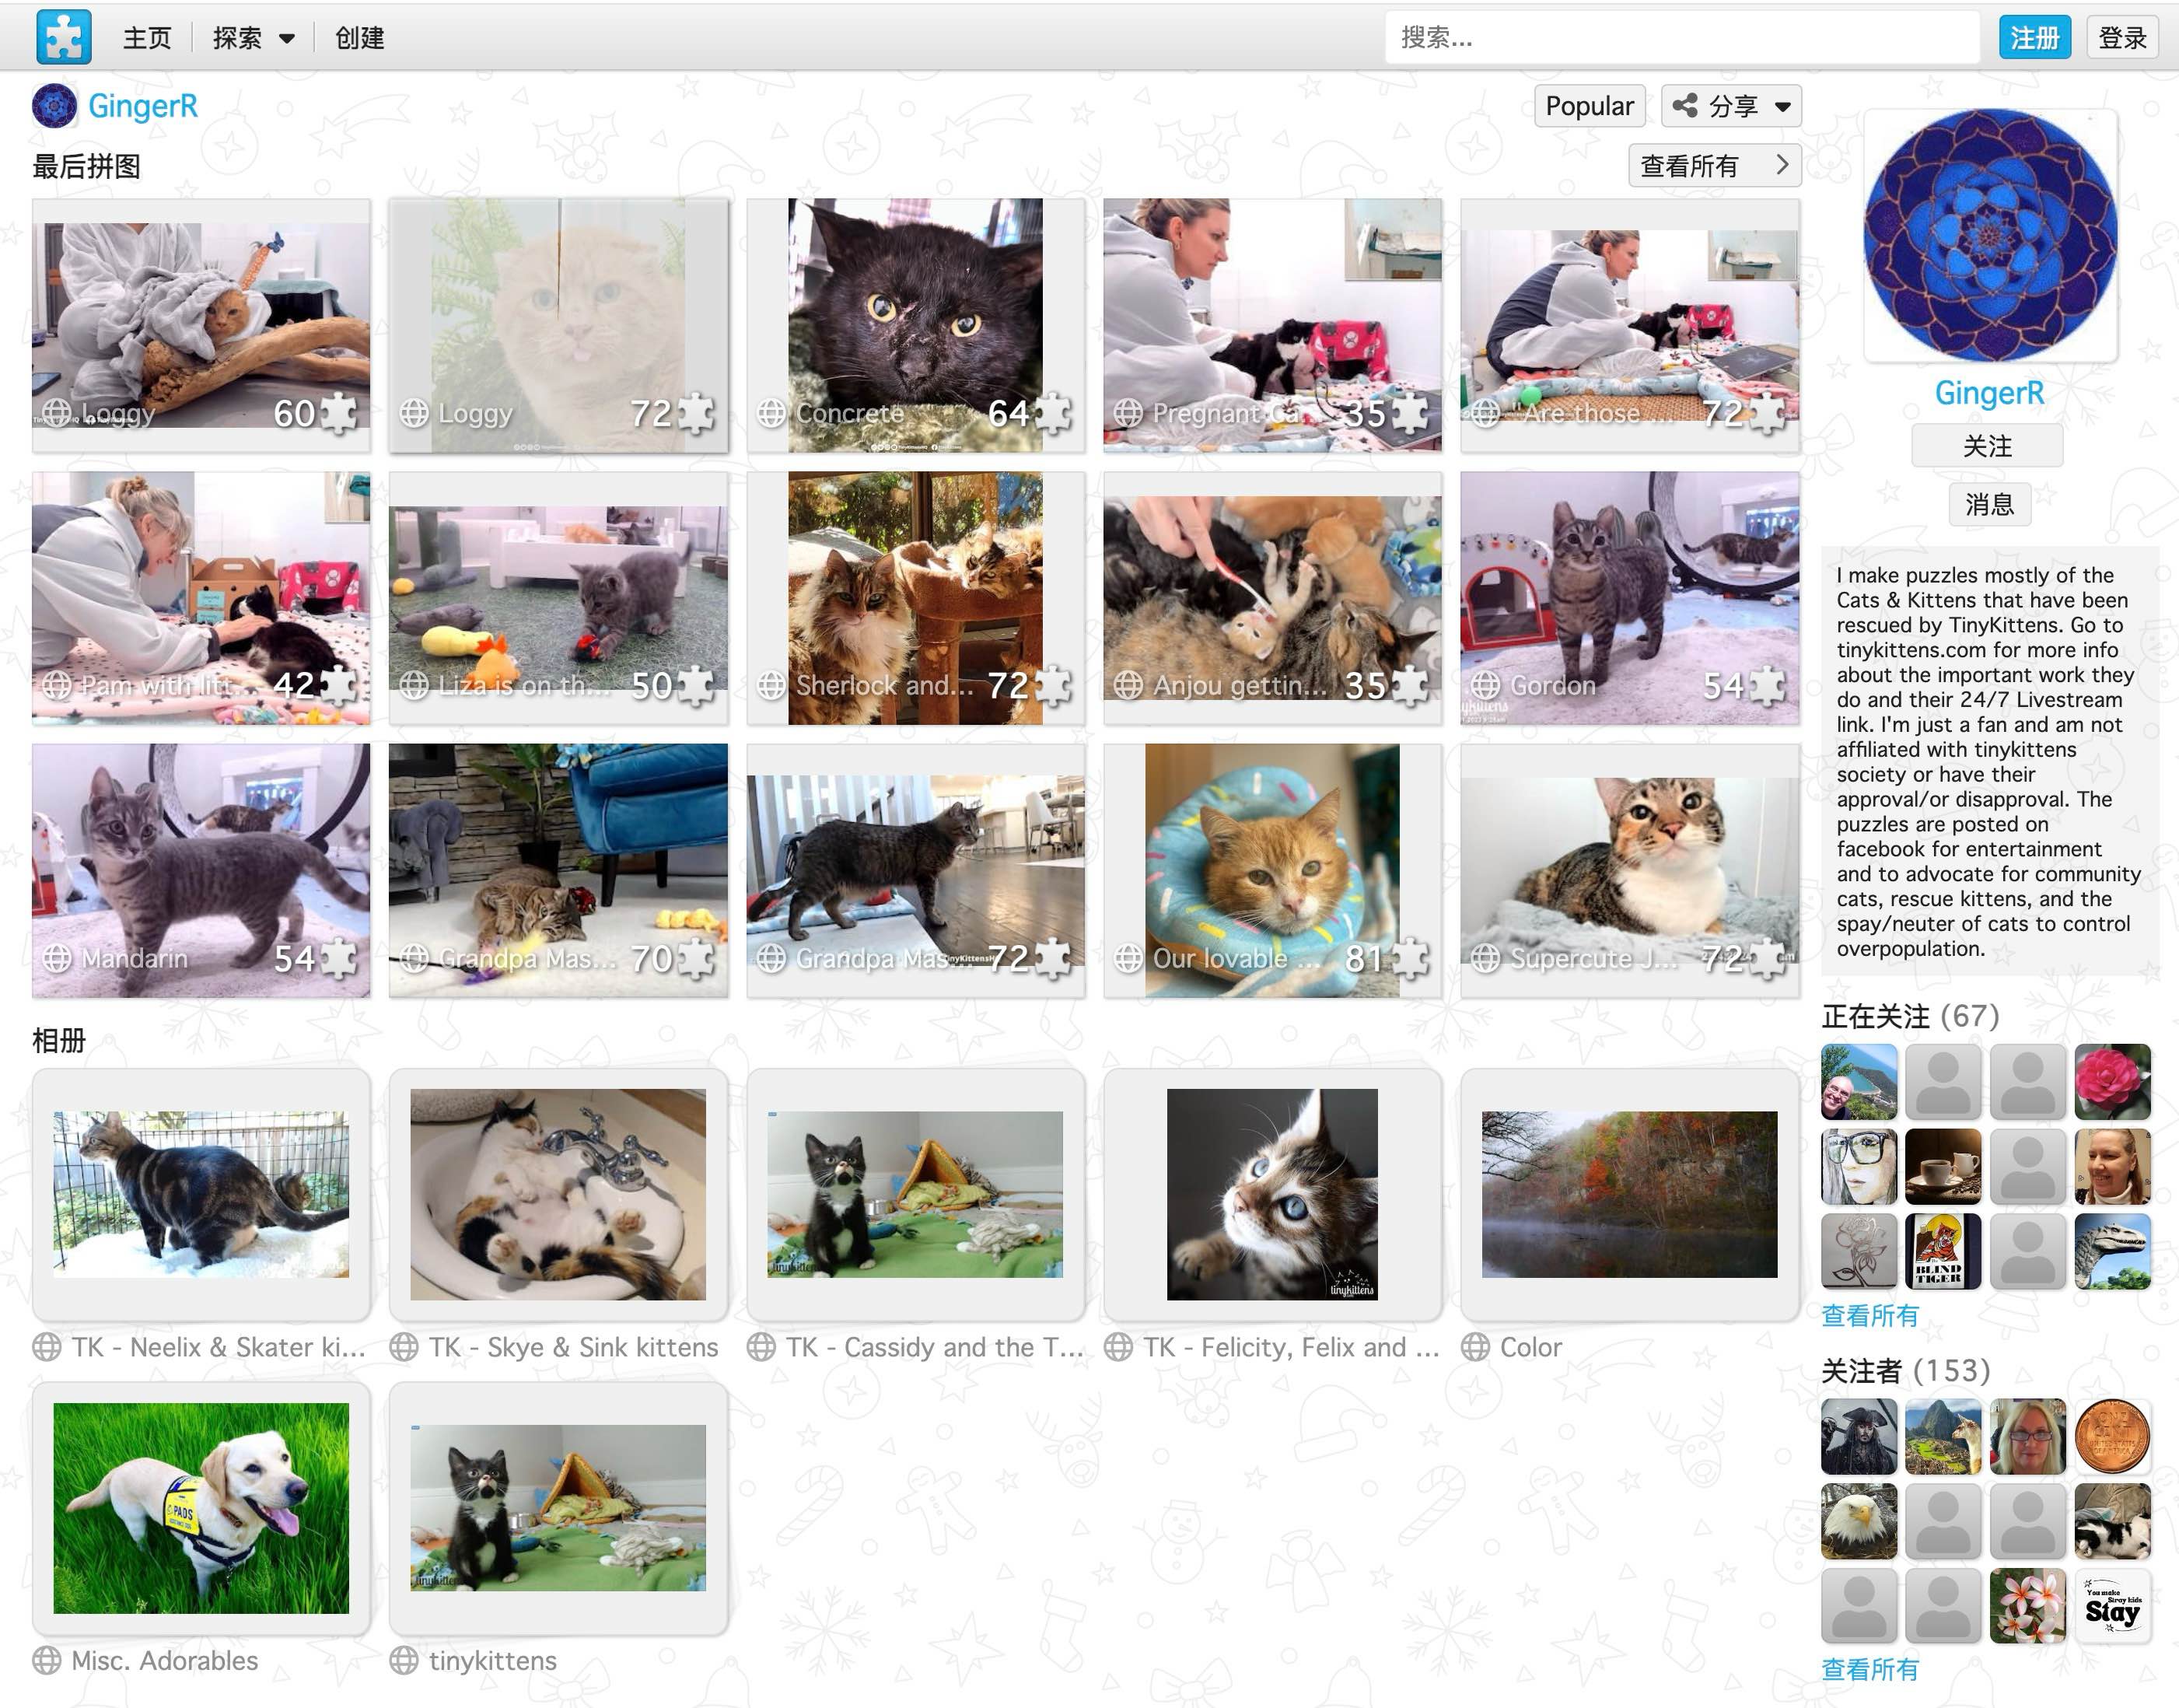Open the glasses portrait avatar in following
Viewport: 2179px width, 1708px height.
pos(1859,1166)
